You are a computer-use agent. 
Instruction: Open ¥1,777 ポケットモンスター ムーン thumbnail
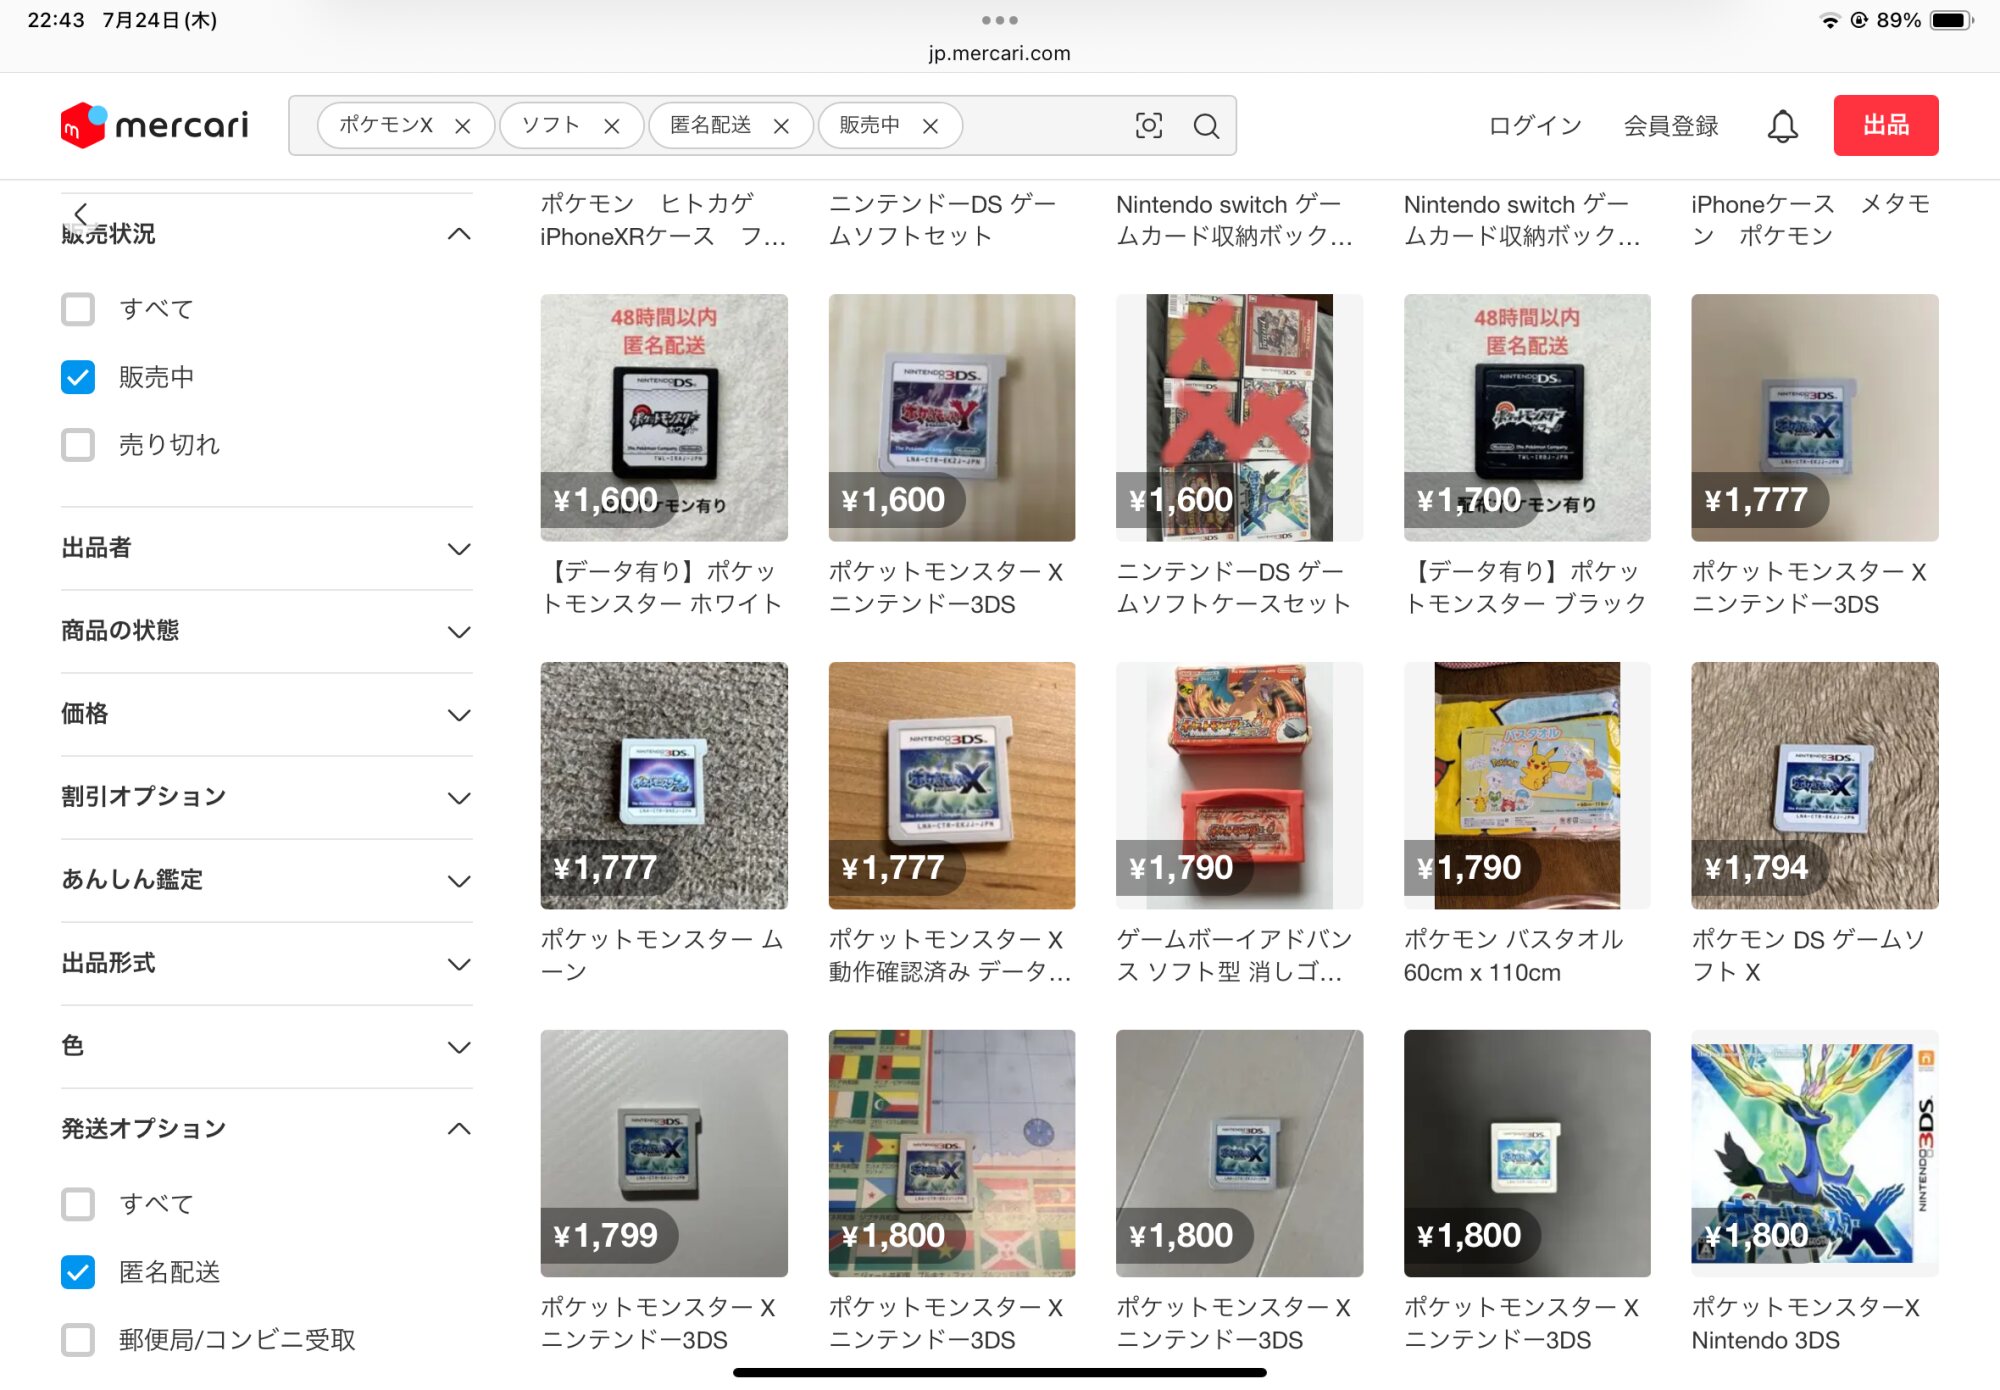pyautogui.click(x=664, y=785)
